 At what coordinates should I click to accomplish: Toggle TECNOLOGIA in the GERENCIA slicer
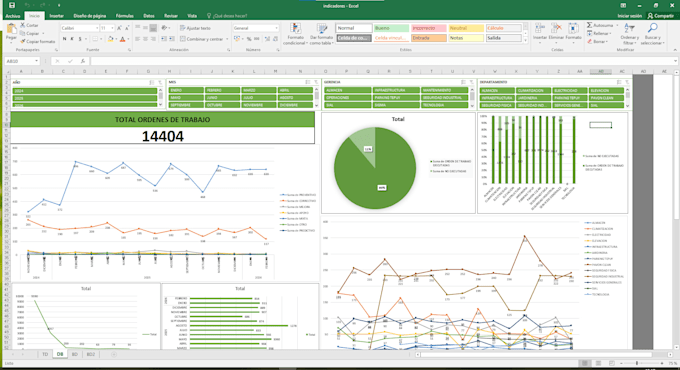coord(445,105)
